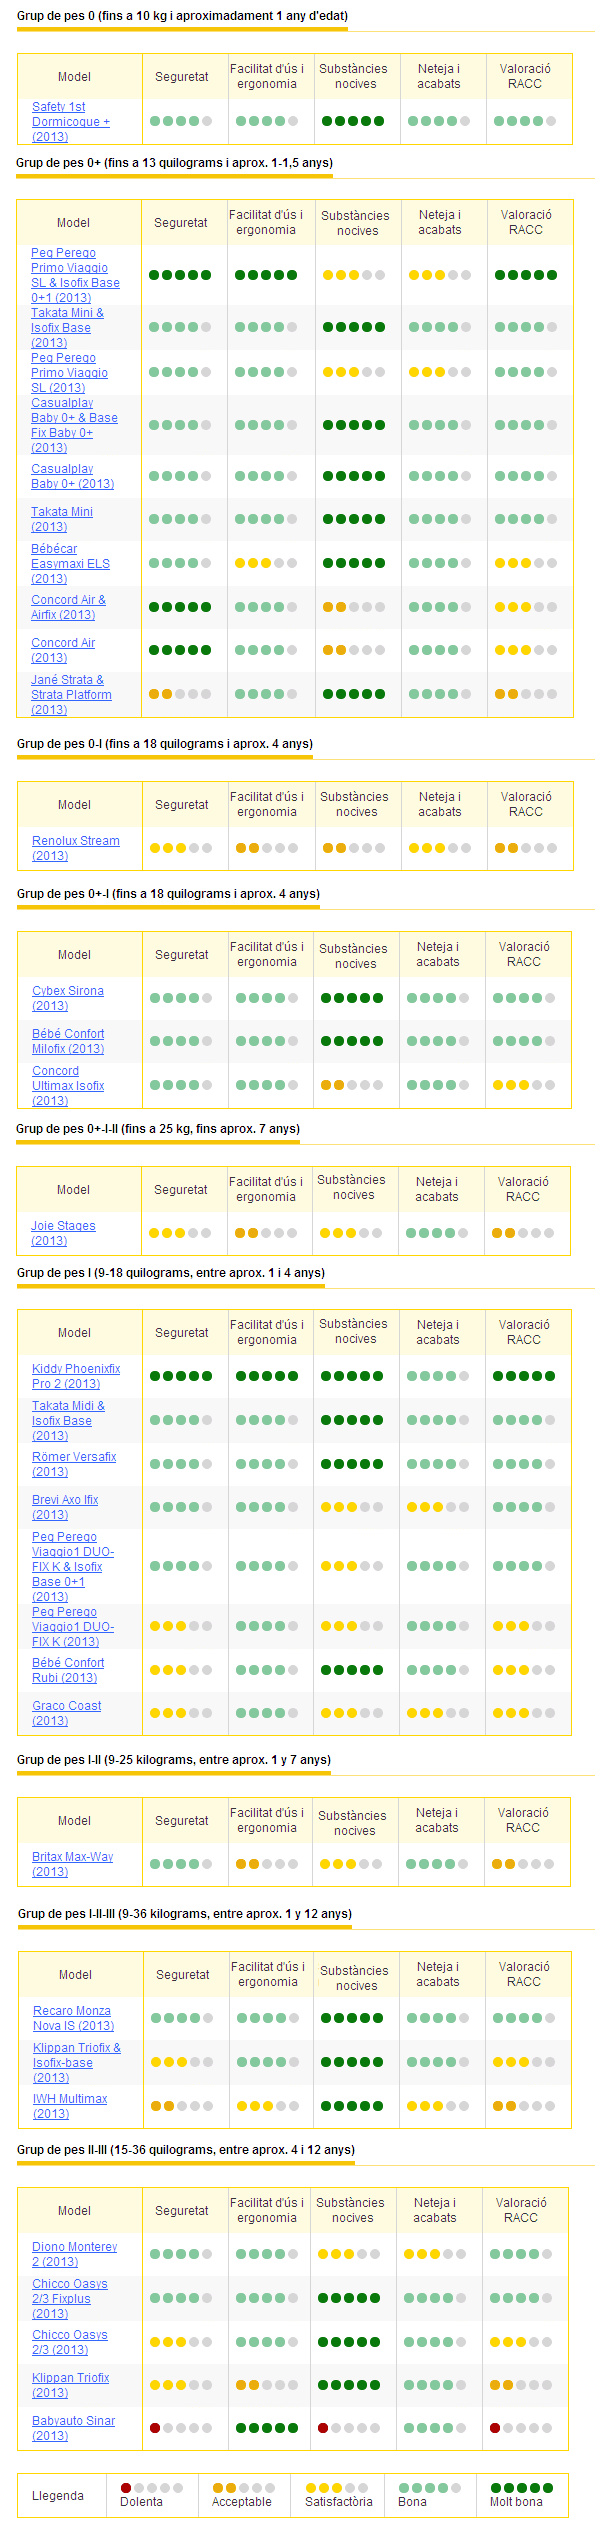Click the red Dolenta rating dots in legend
600x2540 pixels.
151,2488
